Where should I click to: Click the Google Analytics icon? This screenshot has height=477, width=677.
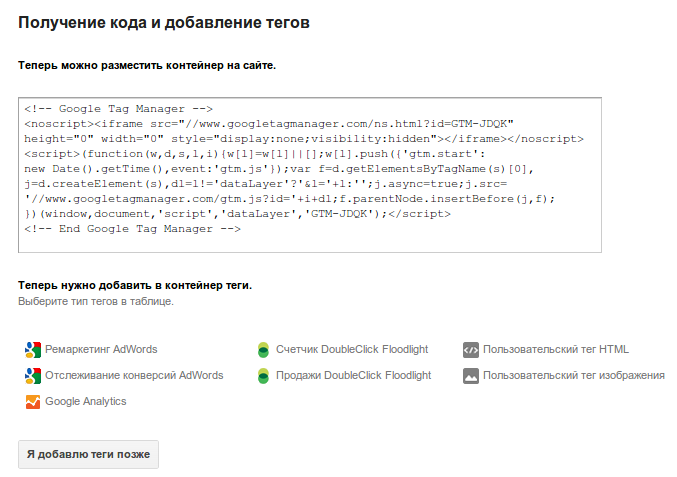tap(33, 402)
